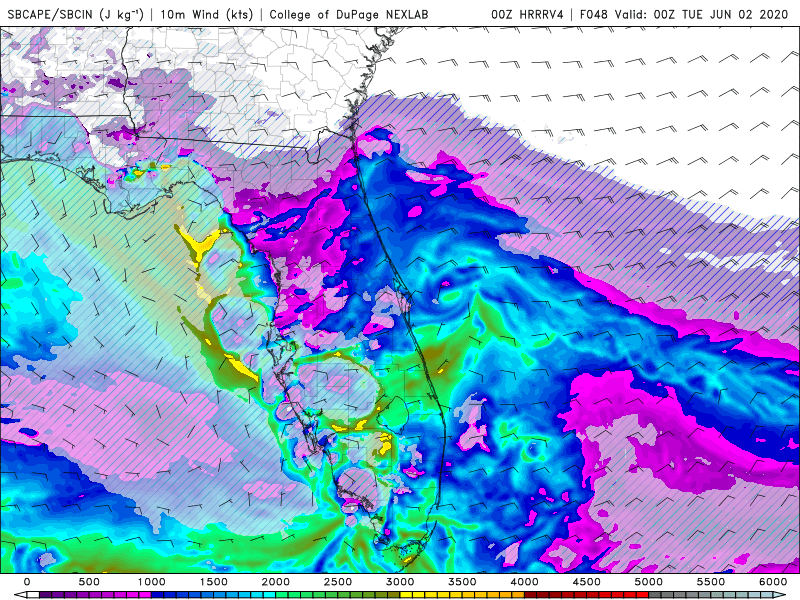The image size is (800, 600).
Task: Click the dark blue swatch right after 1000
Action: [x=157, y=595]
